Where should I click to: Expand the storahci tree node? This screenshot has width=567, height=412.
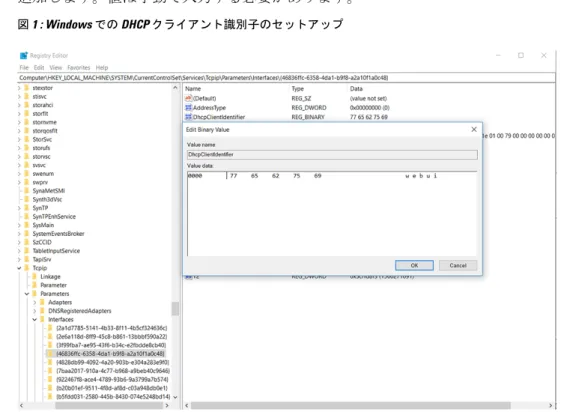click(20, 105)
